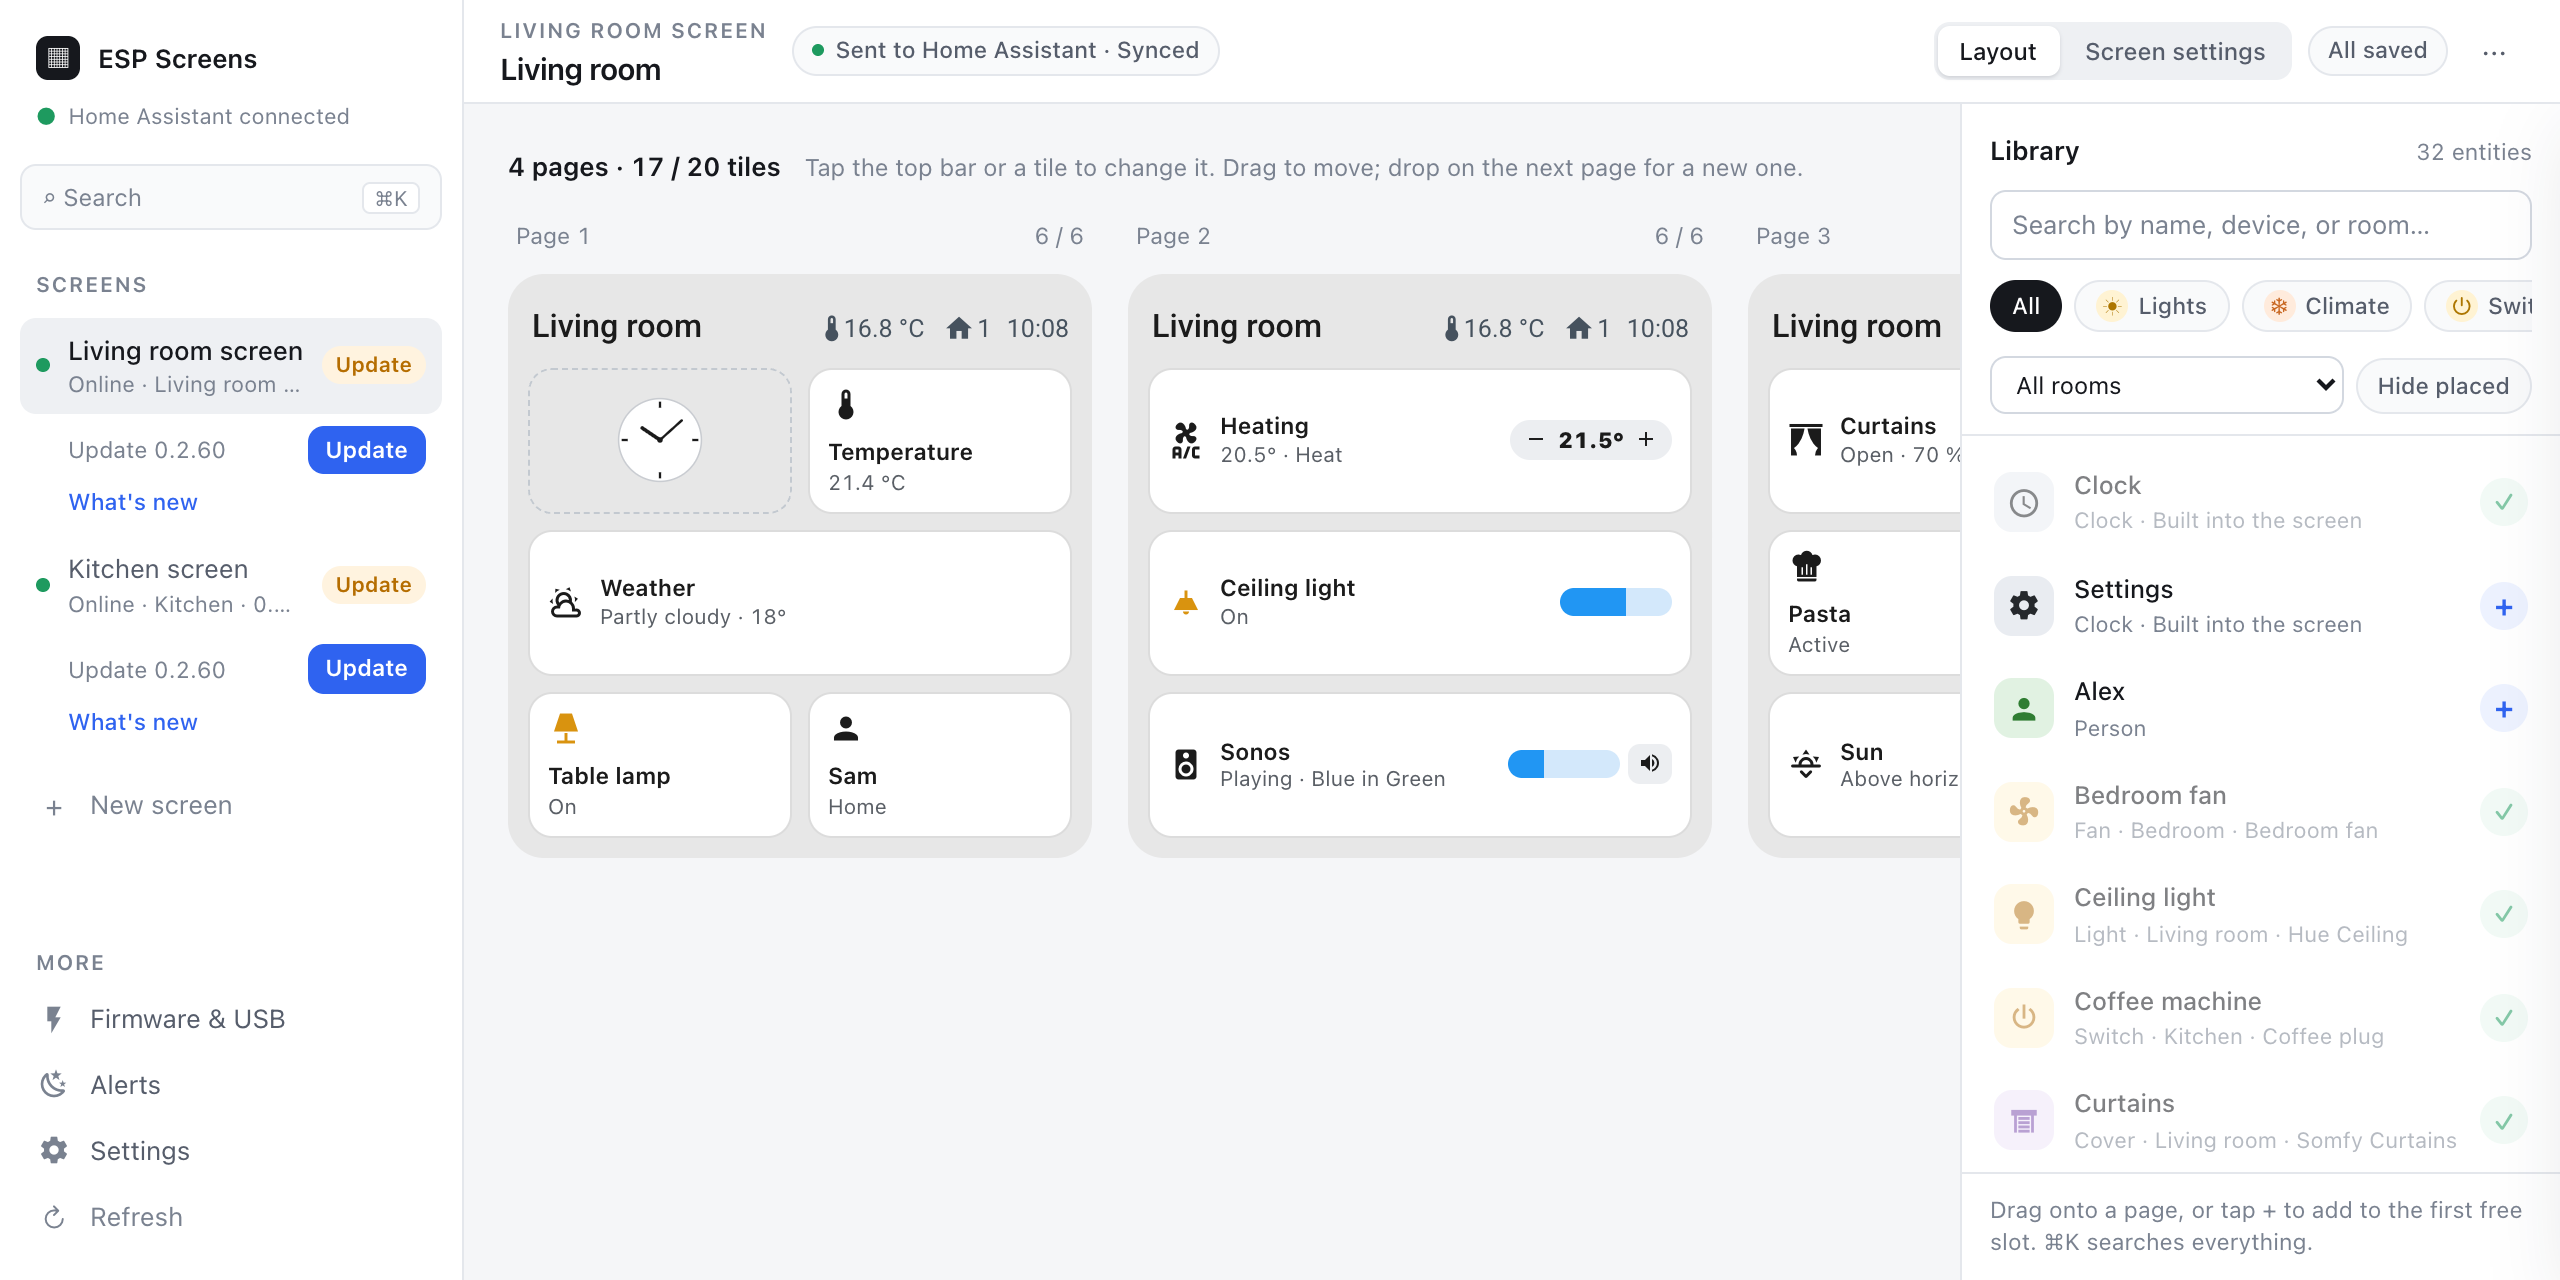Click the ESP Screens logo icon
The height and width of the screenshot is (1280, 2560).
tap(58, 58)
